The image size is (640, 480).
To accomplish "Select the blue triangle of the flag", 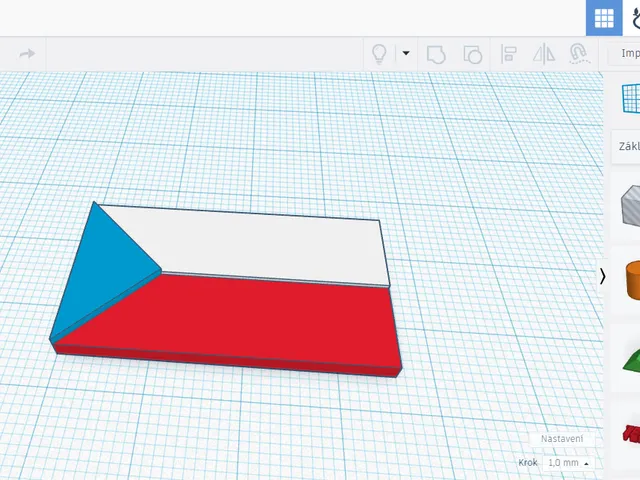I will (103, 269).
